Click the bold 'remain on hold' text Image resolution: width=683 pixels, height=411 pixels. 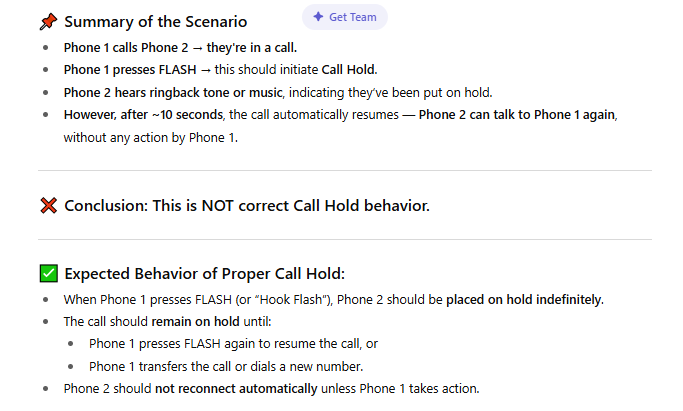(x=196, y=322)
